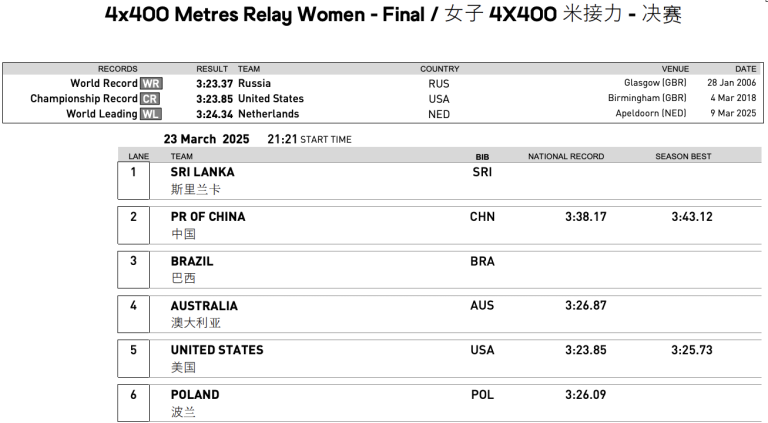This screenshot has height=423, width=768.
Task: Select the Netherlands world leading team name
Action: pyautogui.click(x=268, y=114)
